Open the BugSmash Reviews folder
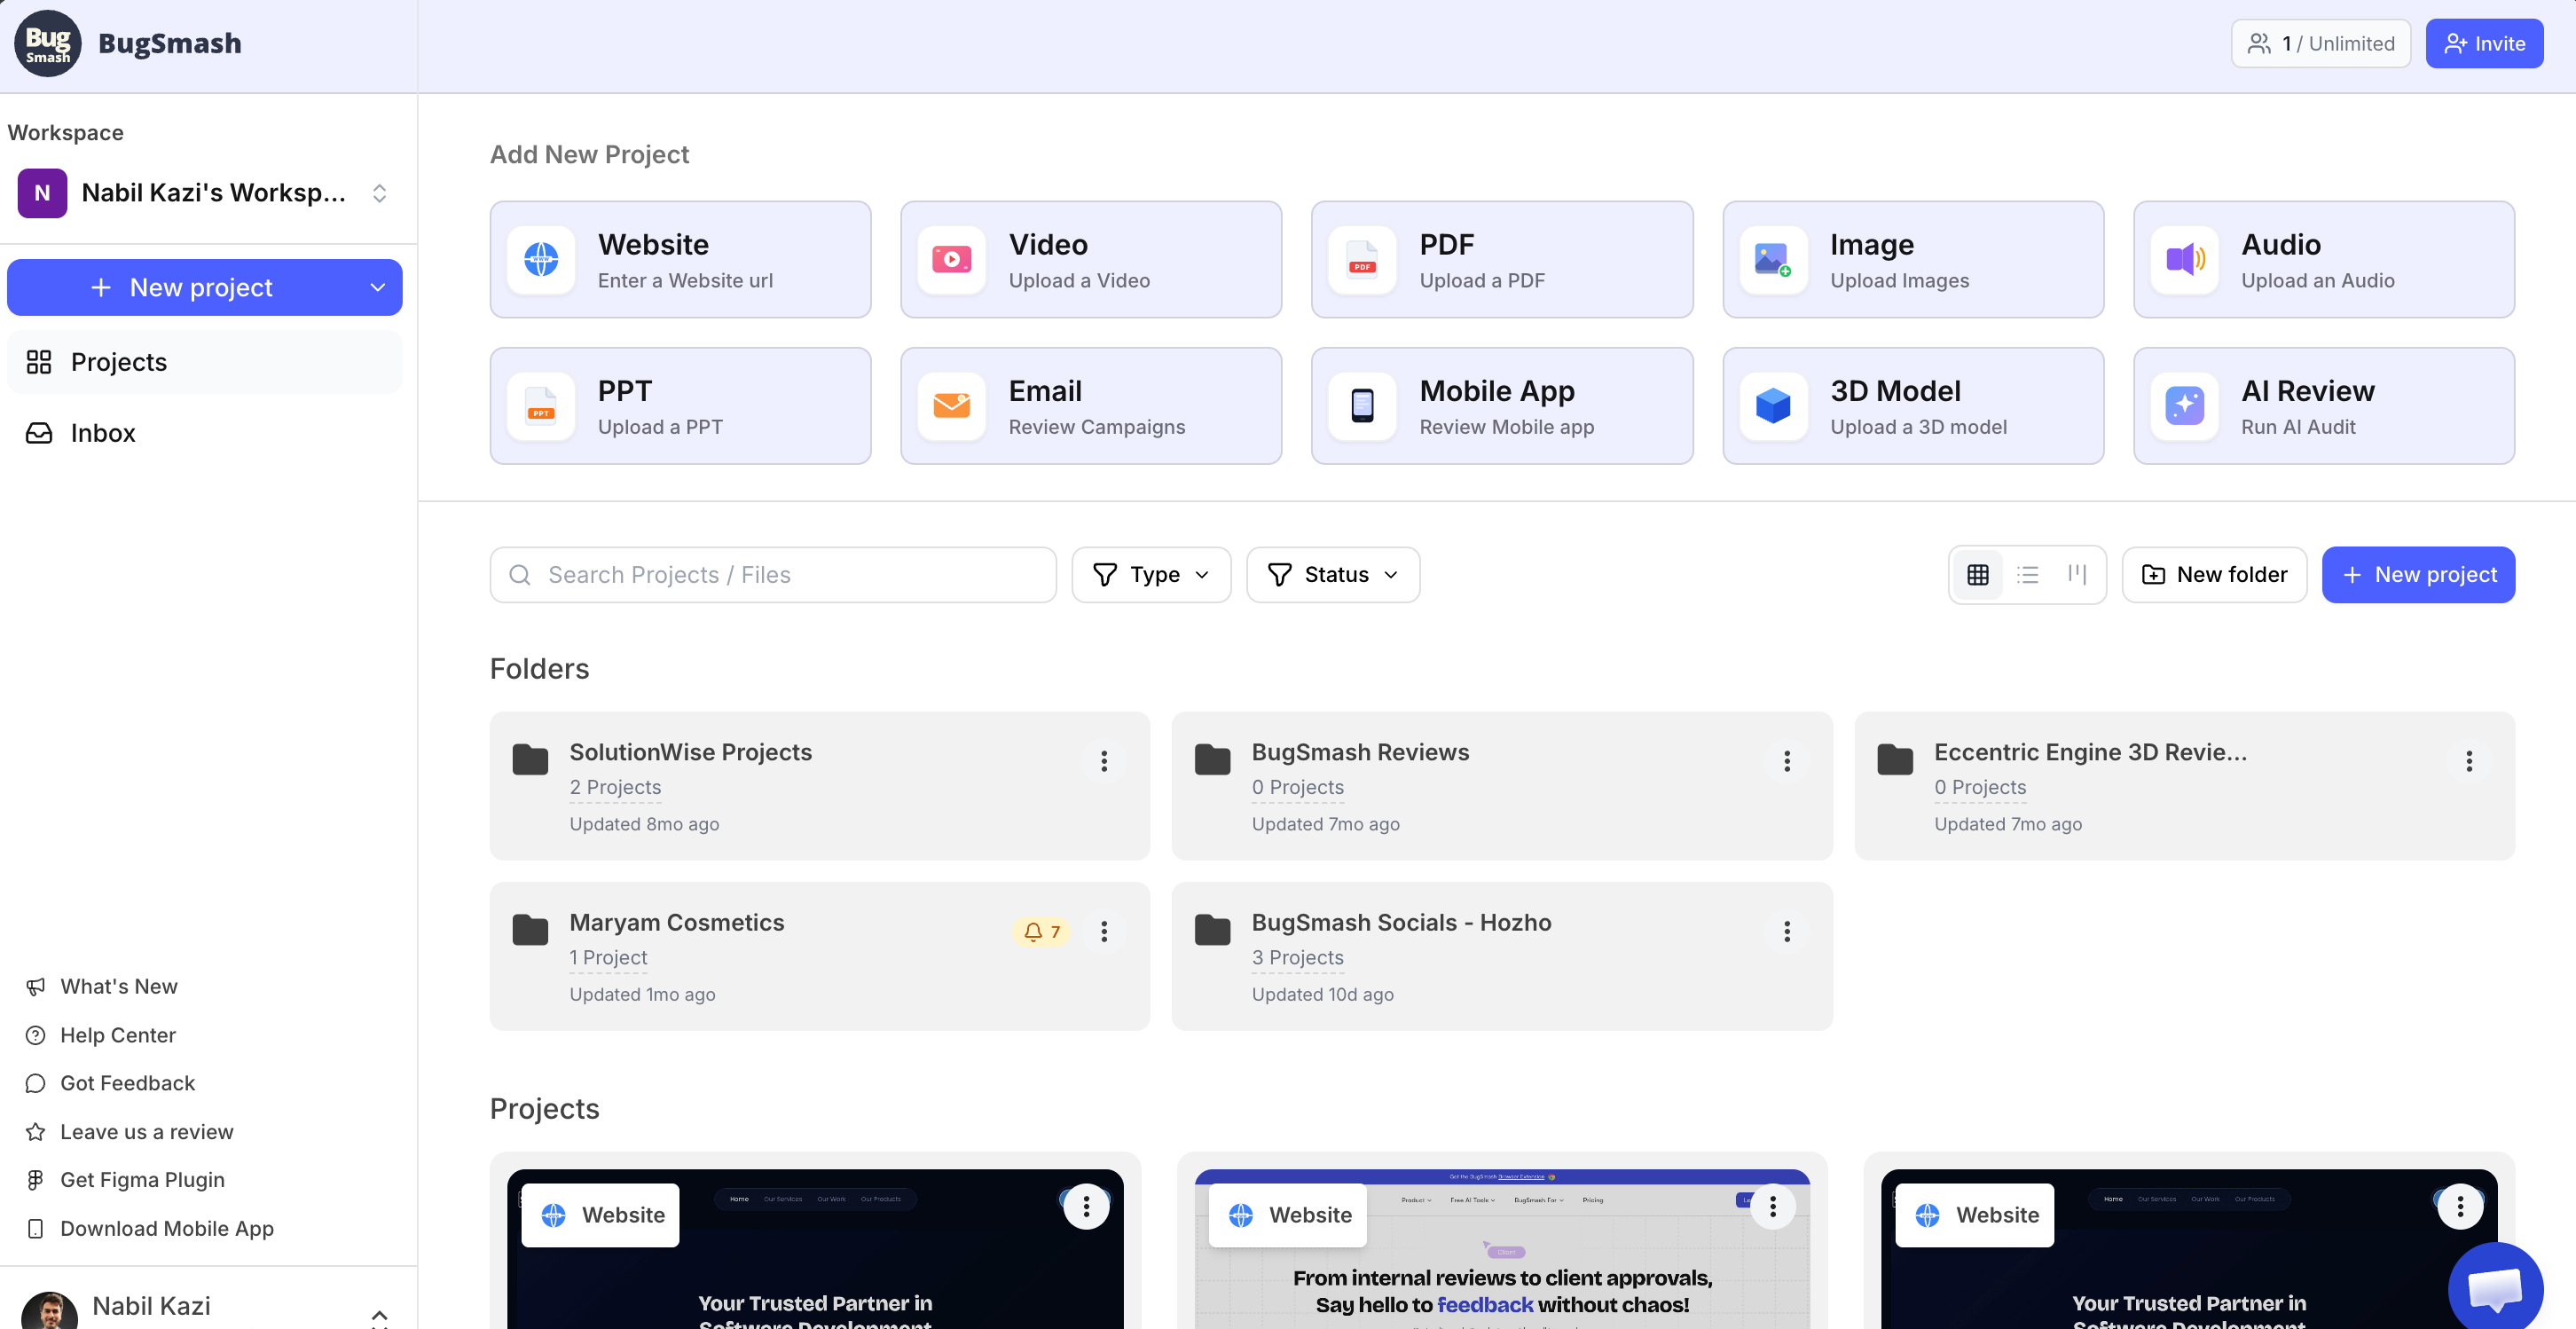 (x=1502, y=786)
